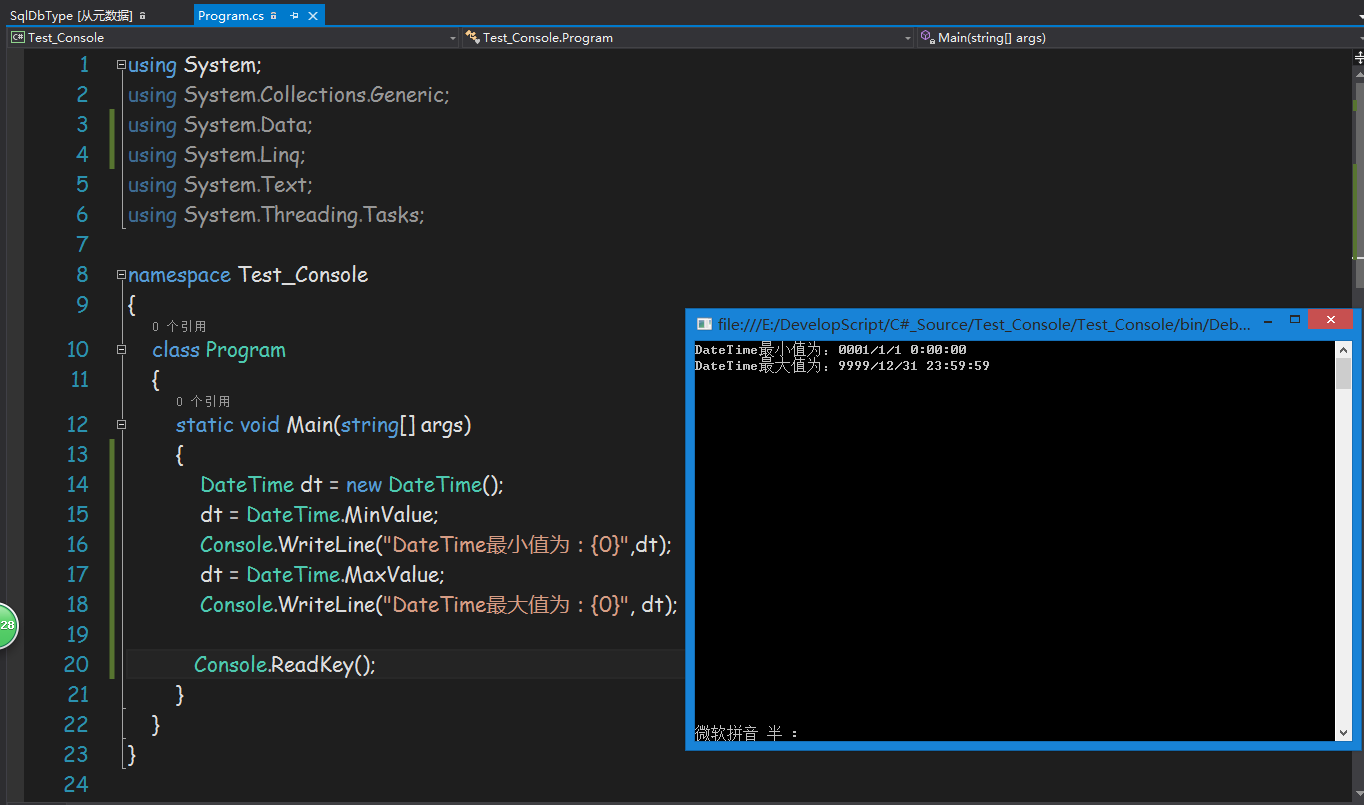1364x805 pixels.
Task: Minimize the console output window
Action: coord(1268,321)
